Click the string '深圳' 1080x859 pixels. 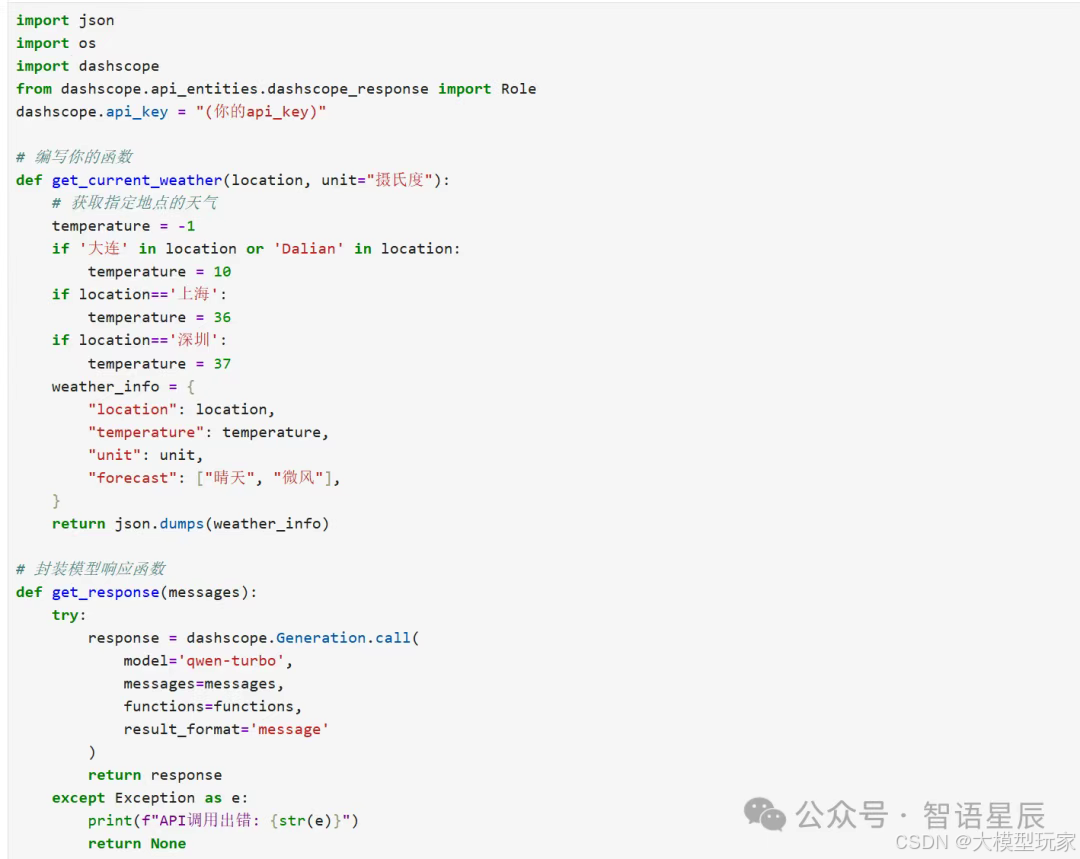pyautogui.click(x=194, y=340)
